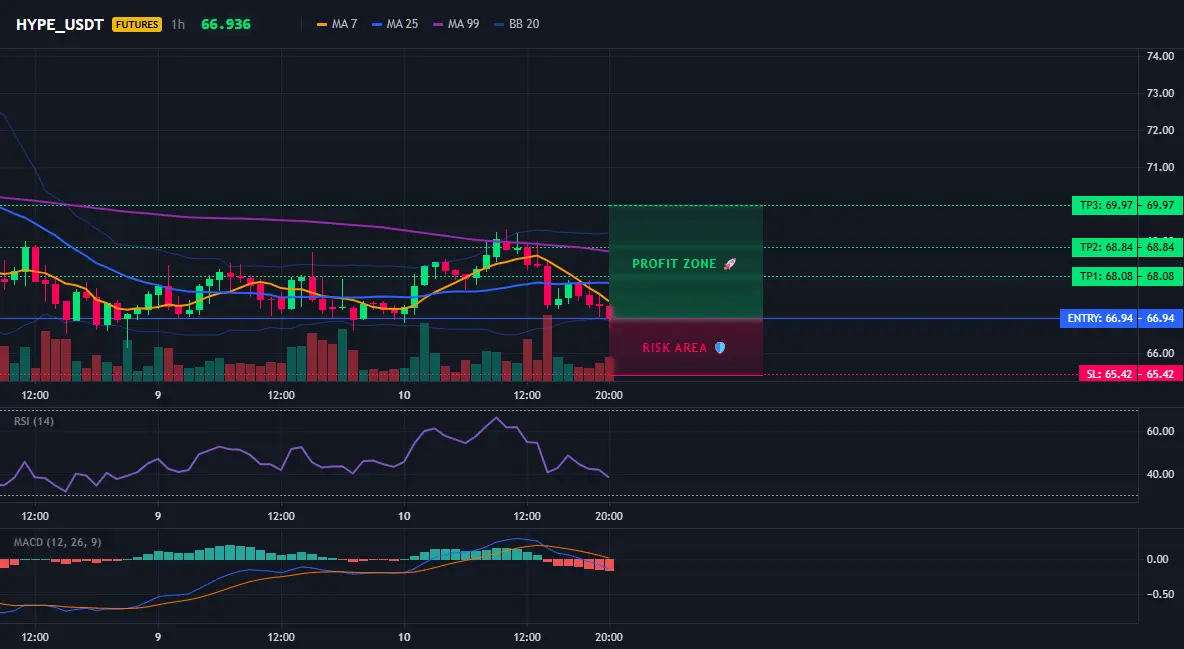Toggle the MA 7 legend entry

pyautogui.click(x=338, y=24)
